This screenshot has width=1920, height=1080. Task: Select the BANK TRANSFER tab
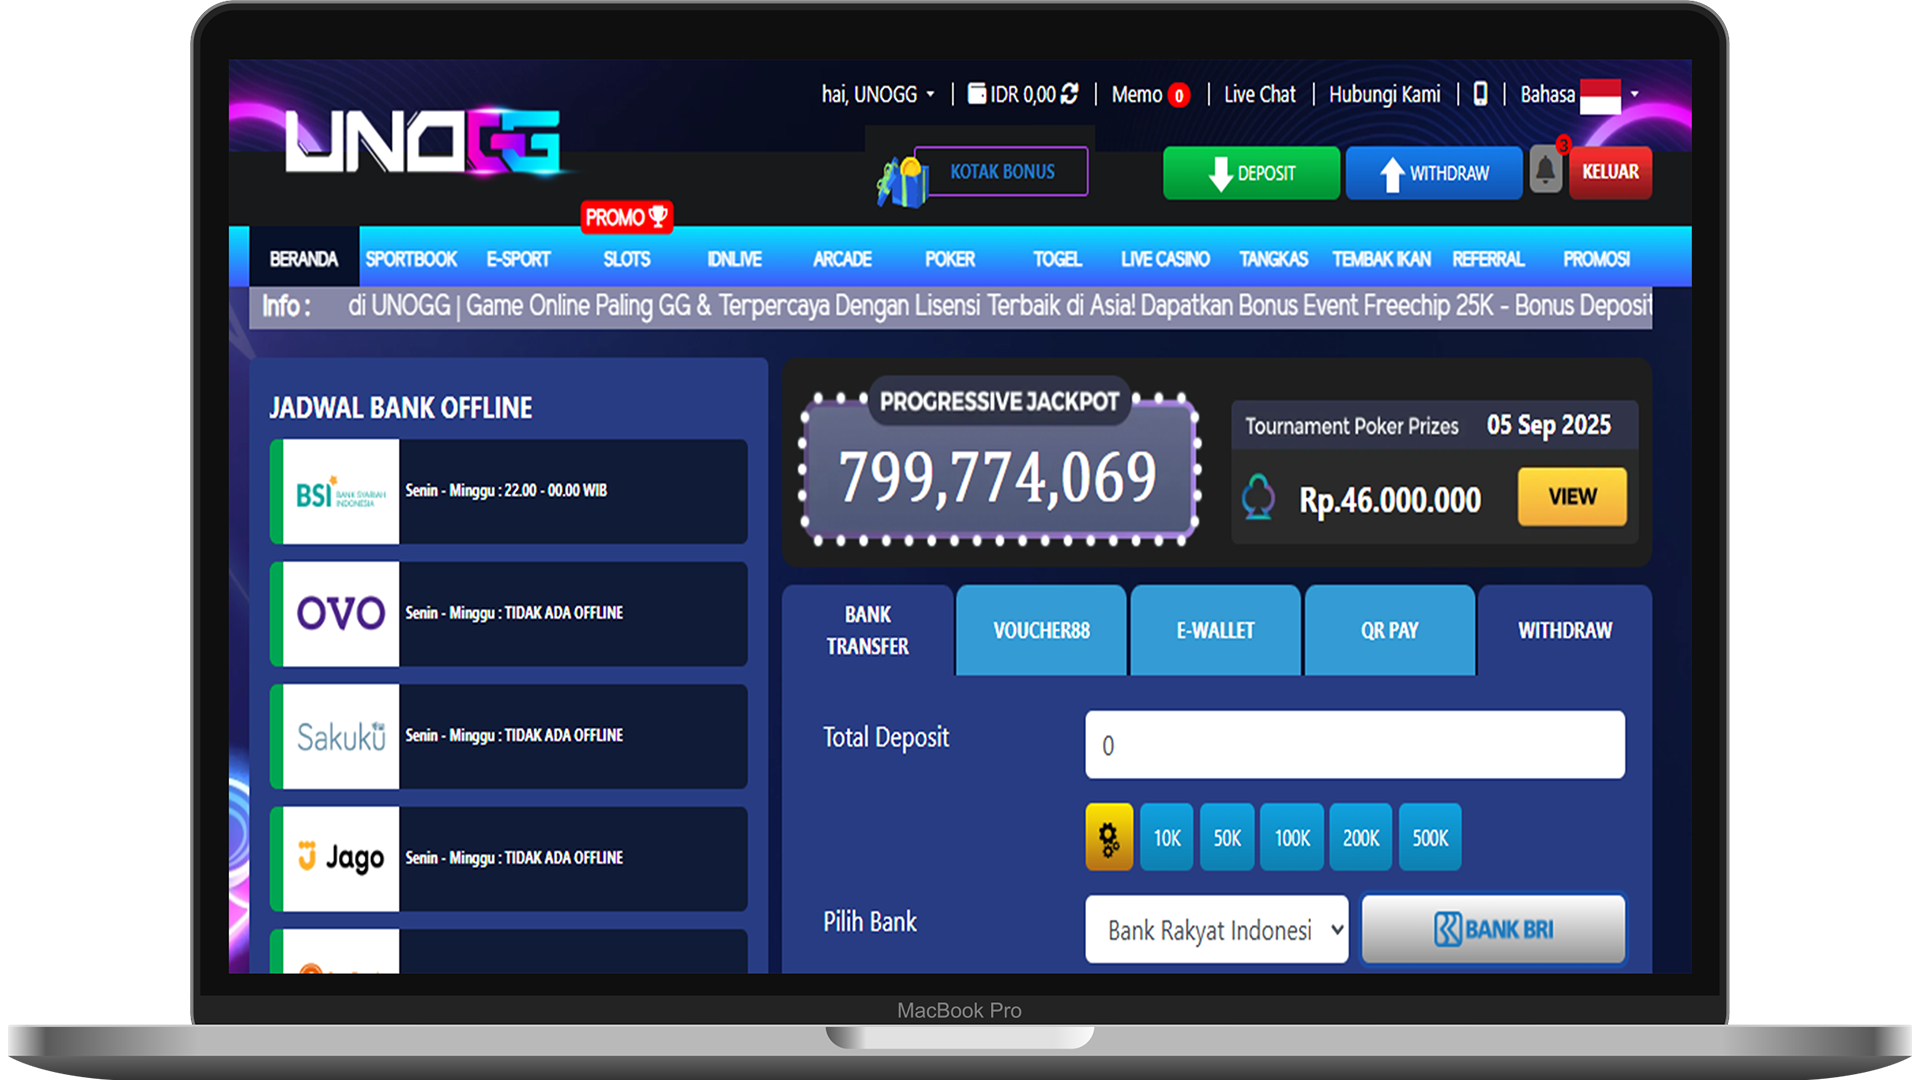867,630
